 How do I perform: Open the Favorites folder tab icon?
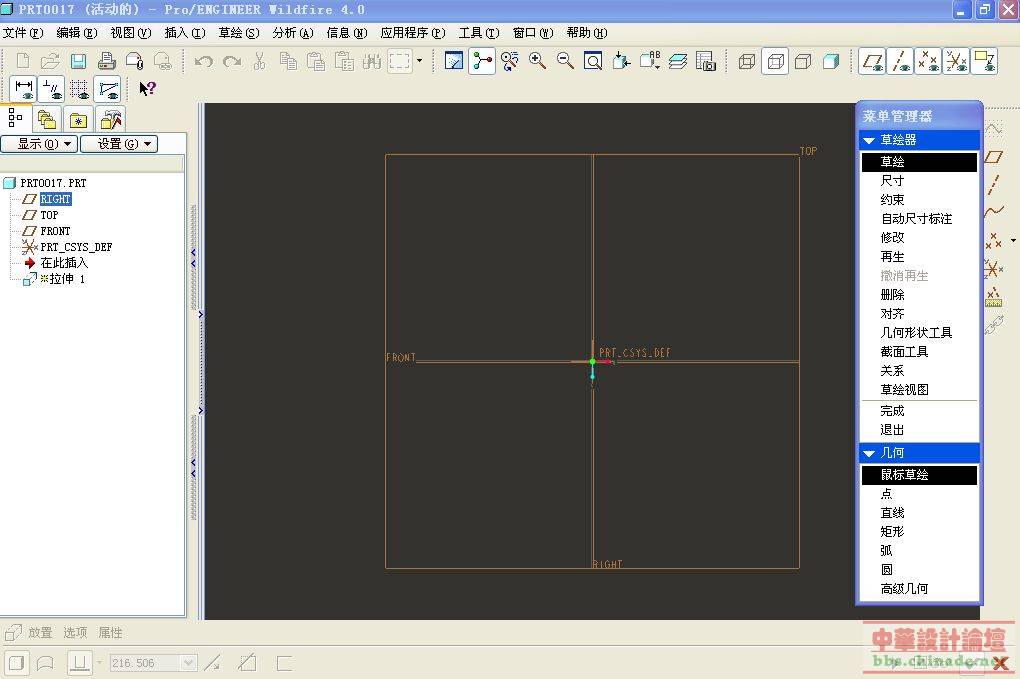click(x=78, y=120)
